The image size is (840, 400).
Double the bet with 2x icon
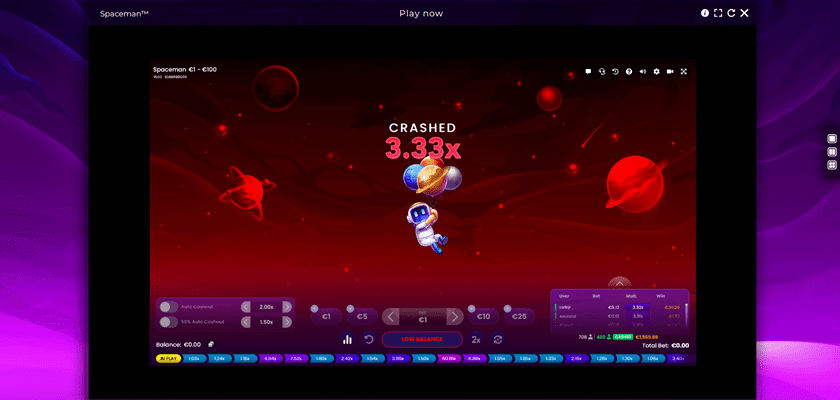click(x=476, y=339)
